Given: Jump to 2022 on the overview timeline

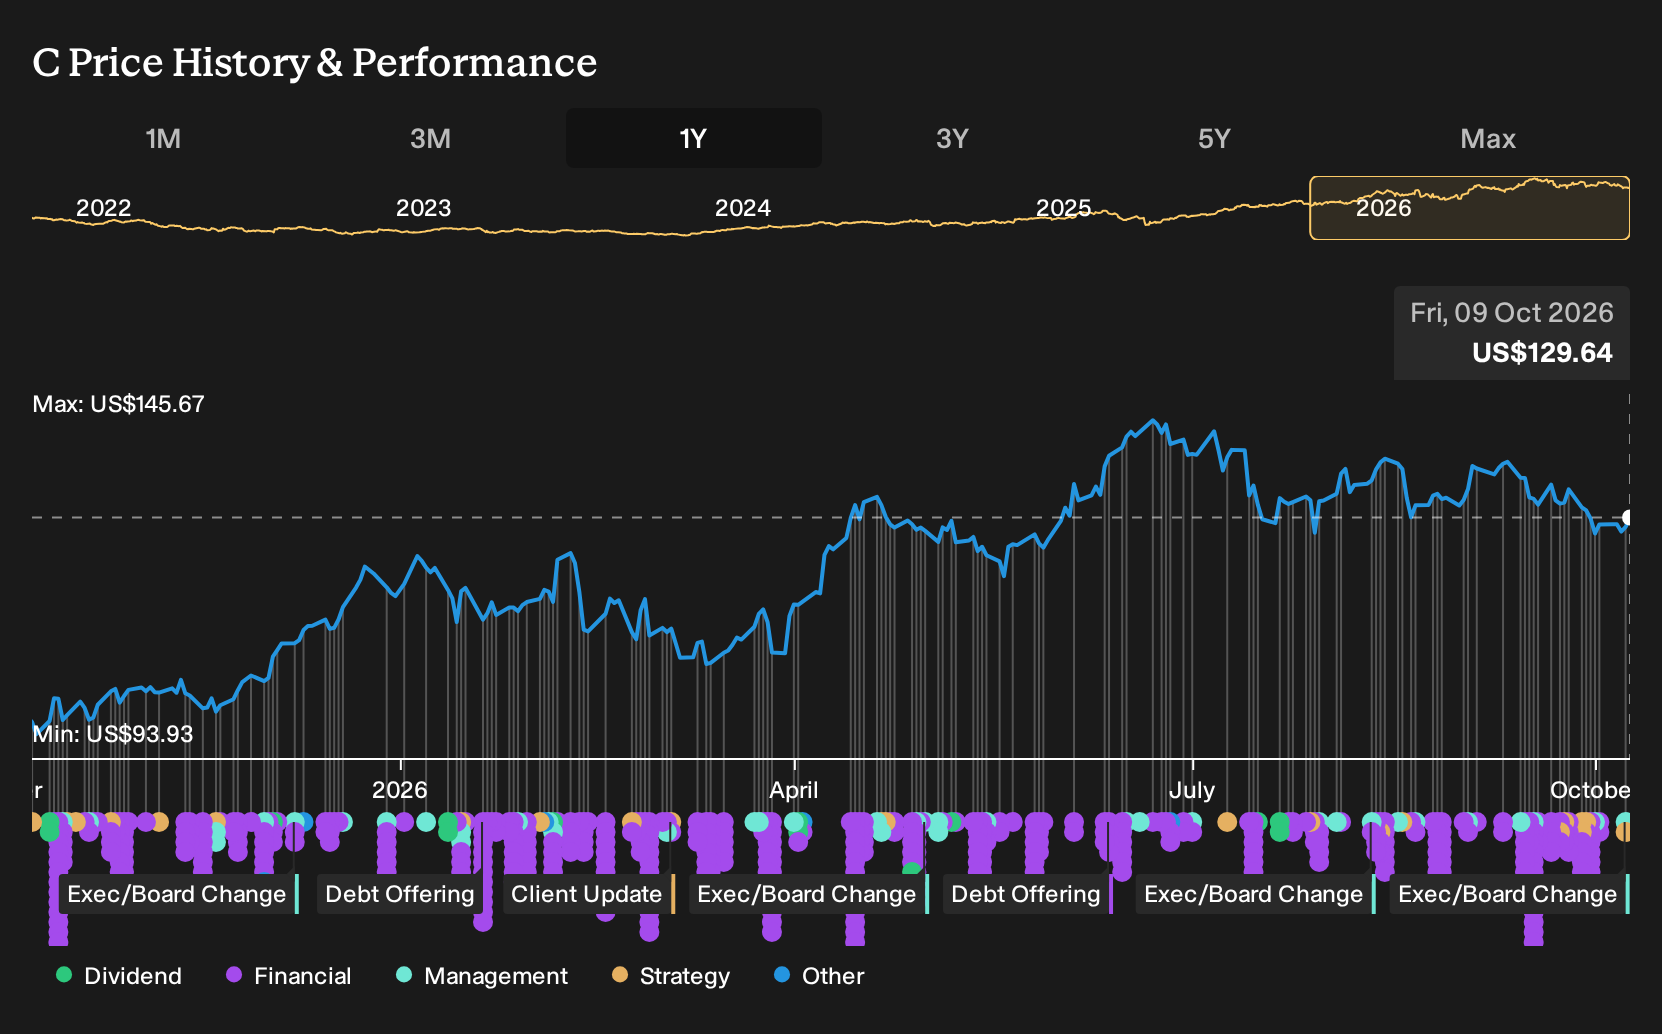Looking at the screenshot, I should pos(104,208).
